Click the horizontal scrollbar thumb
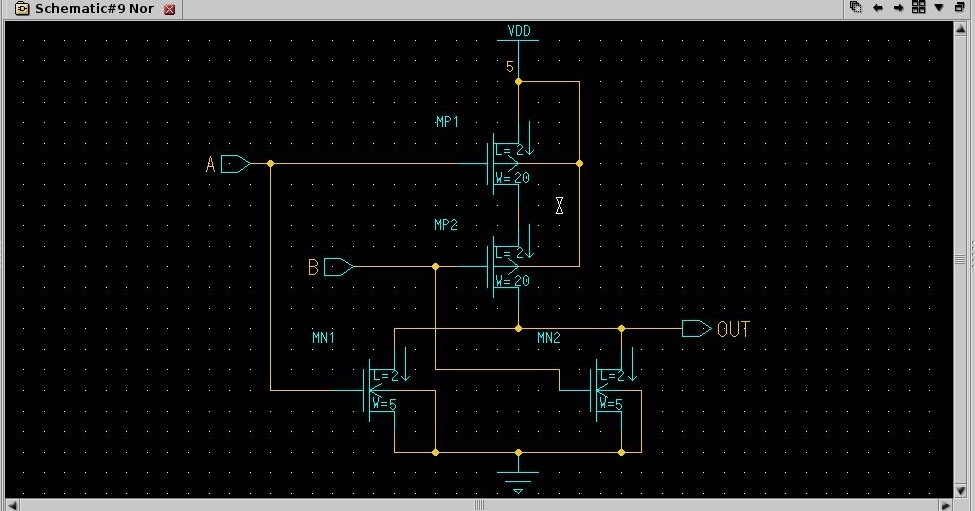975x511 pixels. [x=479, y=505]
